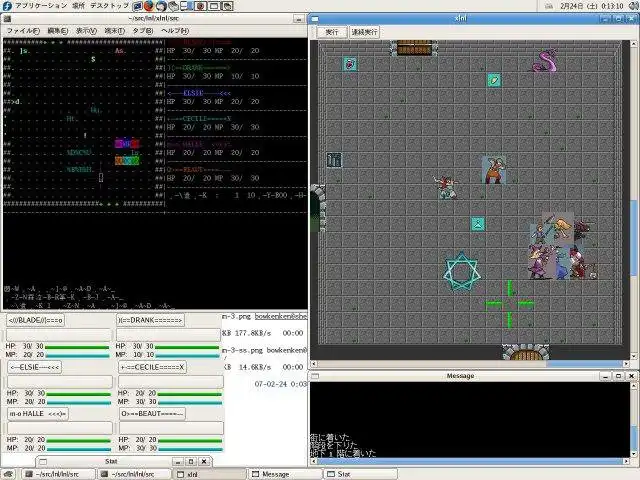Select the feather item tile near the snake
The height and width of the screenshot is (480, 640).
[494, 80]
